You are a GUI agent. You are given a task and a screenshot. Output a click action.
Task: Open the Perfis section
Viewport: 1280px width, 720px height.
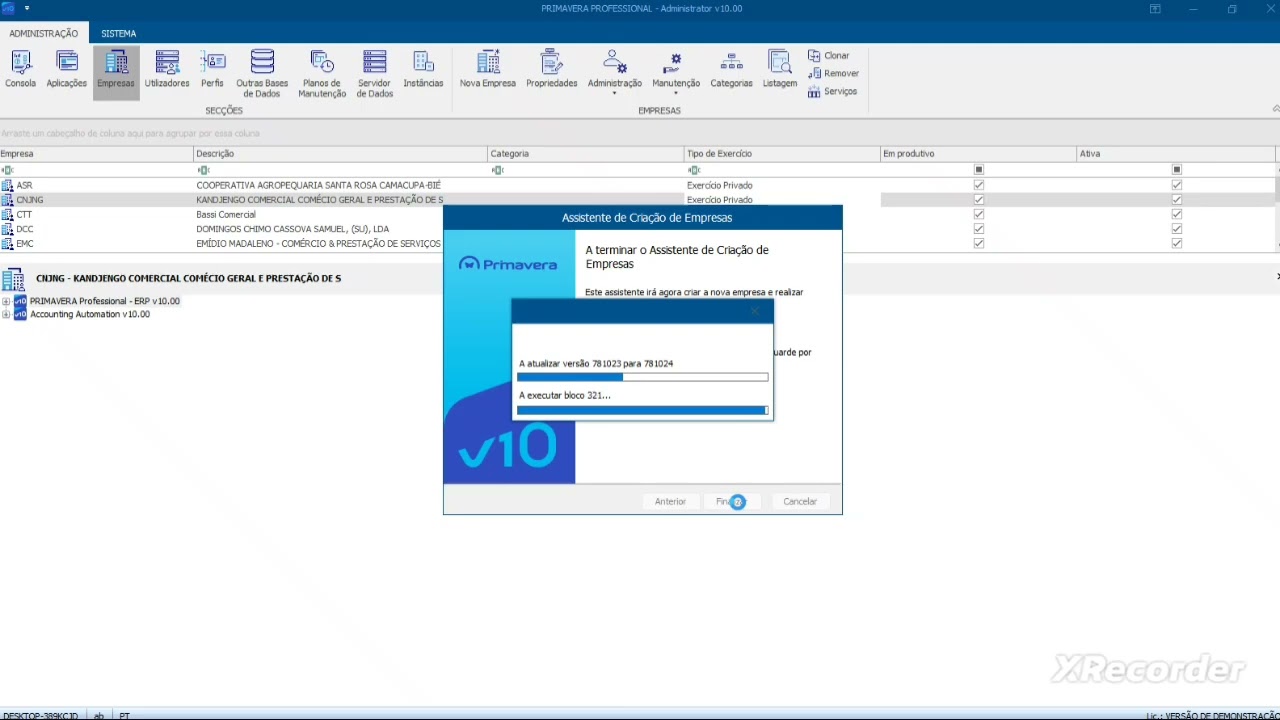coord(212,70)
